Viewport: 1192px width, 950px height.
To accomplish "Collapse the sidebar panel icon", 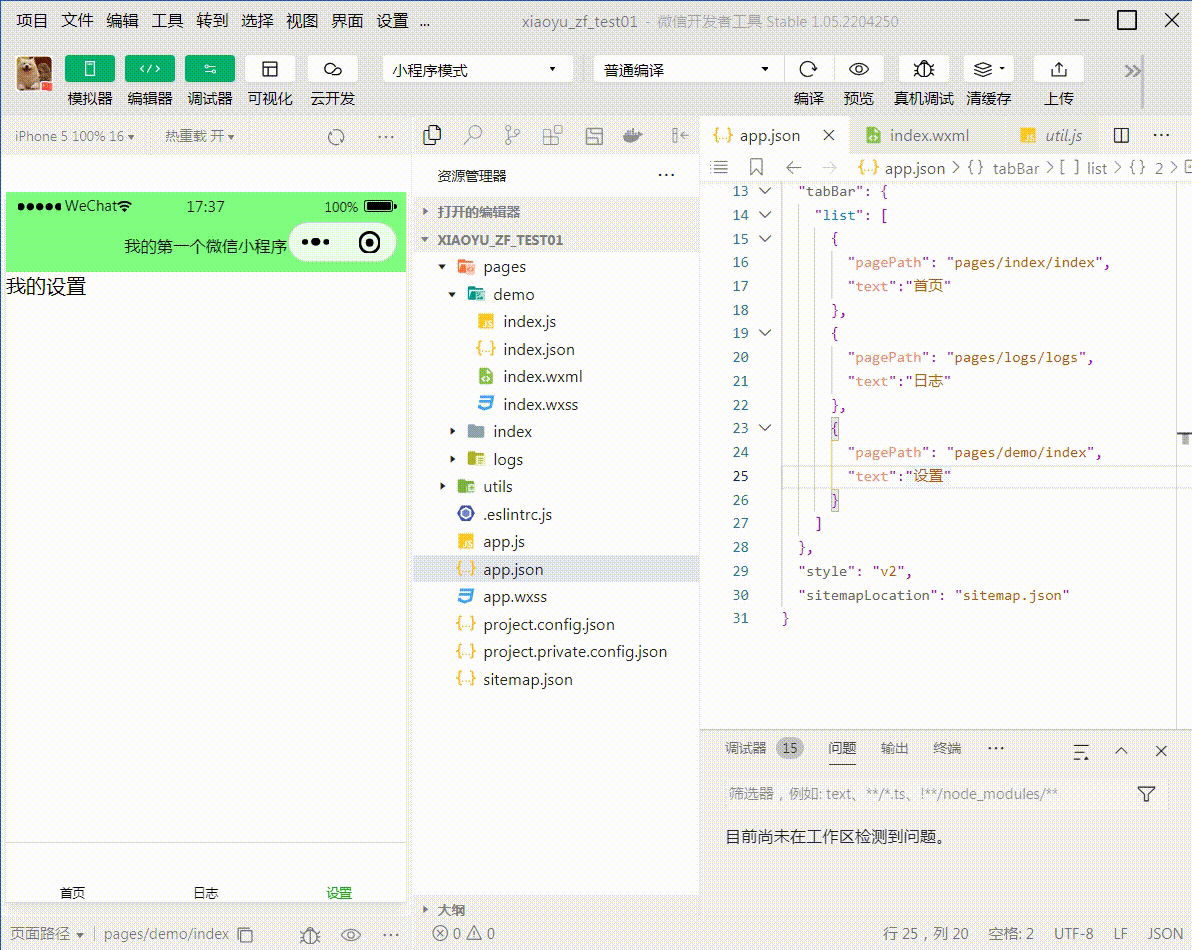I will (x=680, y=135).
